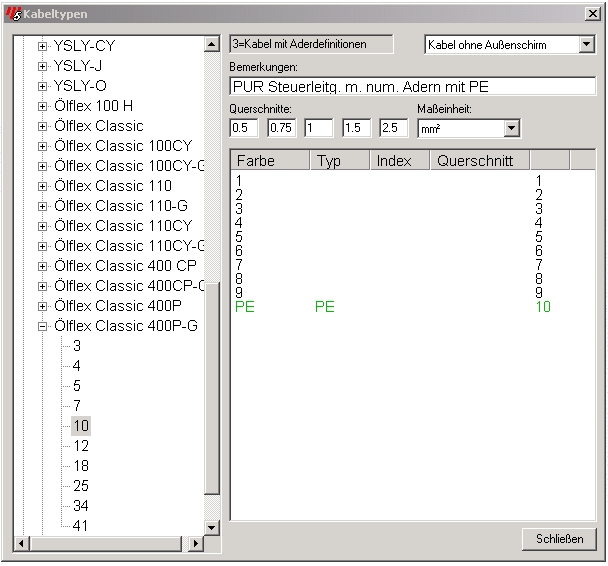The image size is (608, 566).
Task: Click the horizontal scrollbar right arrow
Action: pos(196,544)
